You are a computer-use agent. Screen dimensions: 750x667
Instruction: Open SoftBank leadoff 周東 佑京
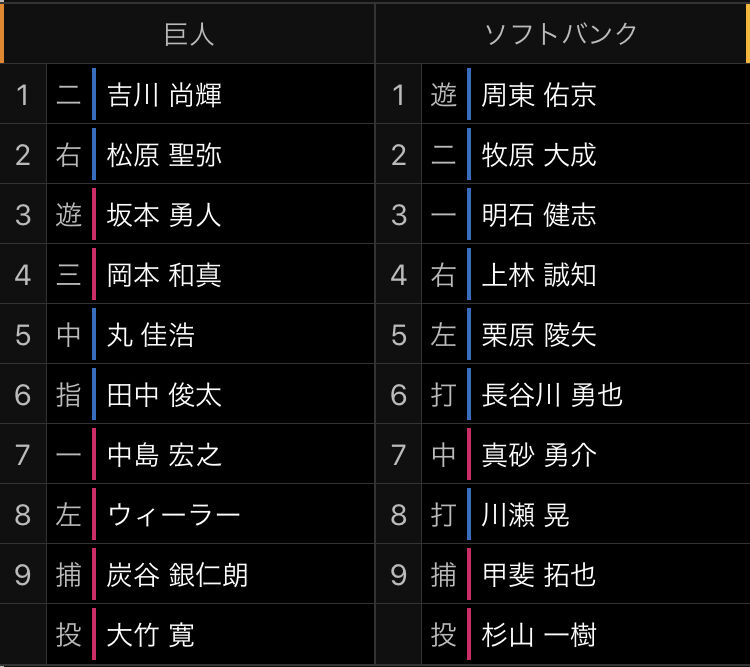click(539, 95)
